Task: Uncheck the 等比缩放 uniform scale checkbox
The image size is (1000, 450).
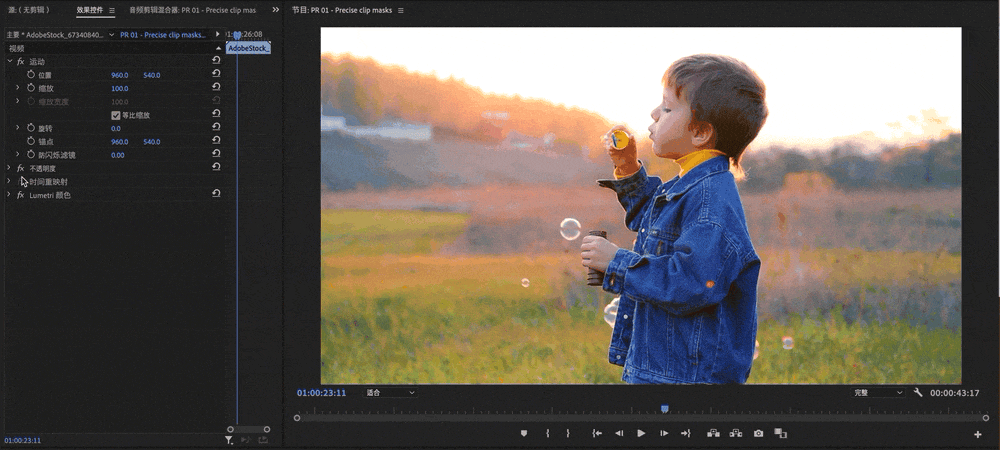Action: pyautogui.click(x=115, y=115)
